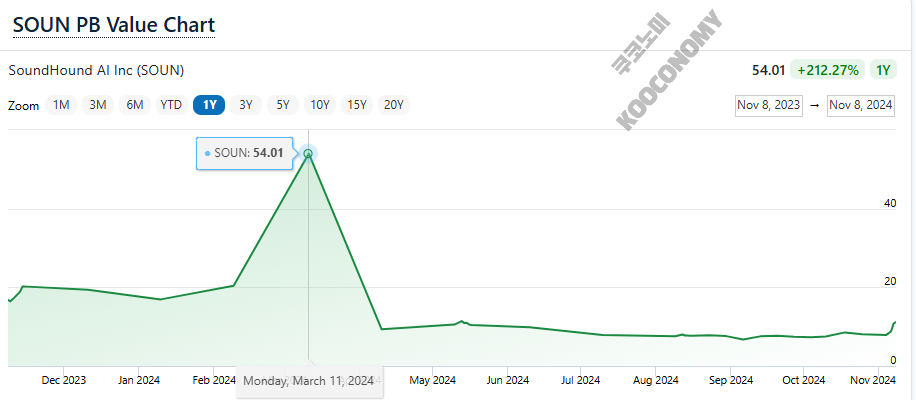Switch chart to YTD range
Image resolution: width=916 pixels, height=400 pixels.
click(x=171, y=105)
